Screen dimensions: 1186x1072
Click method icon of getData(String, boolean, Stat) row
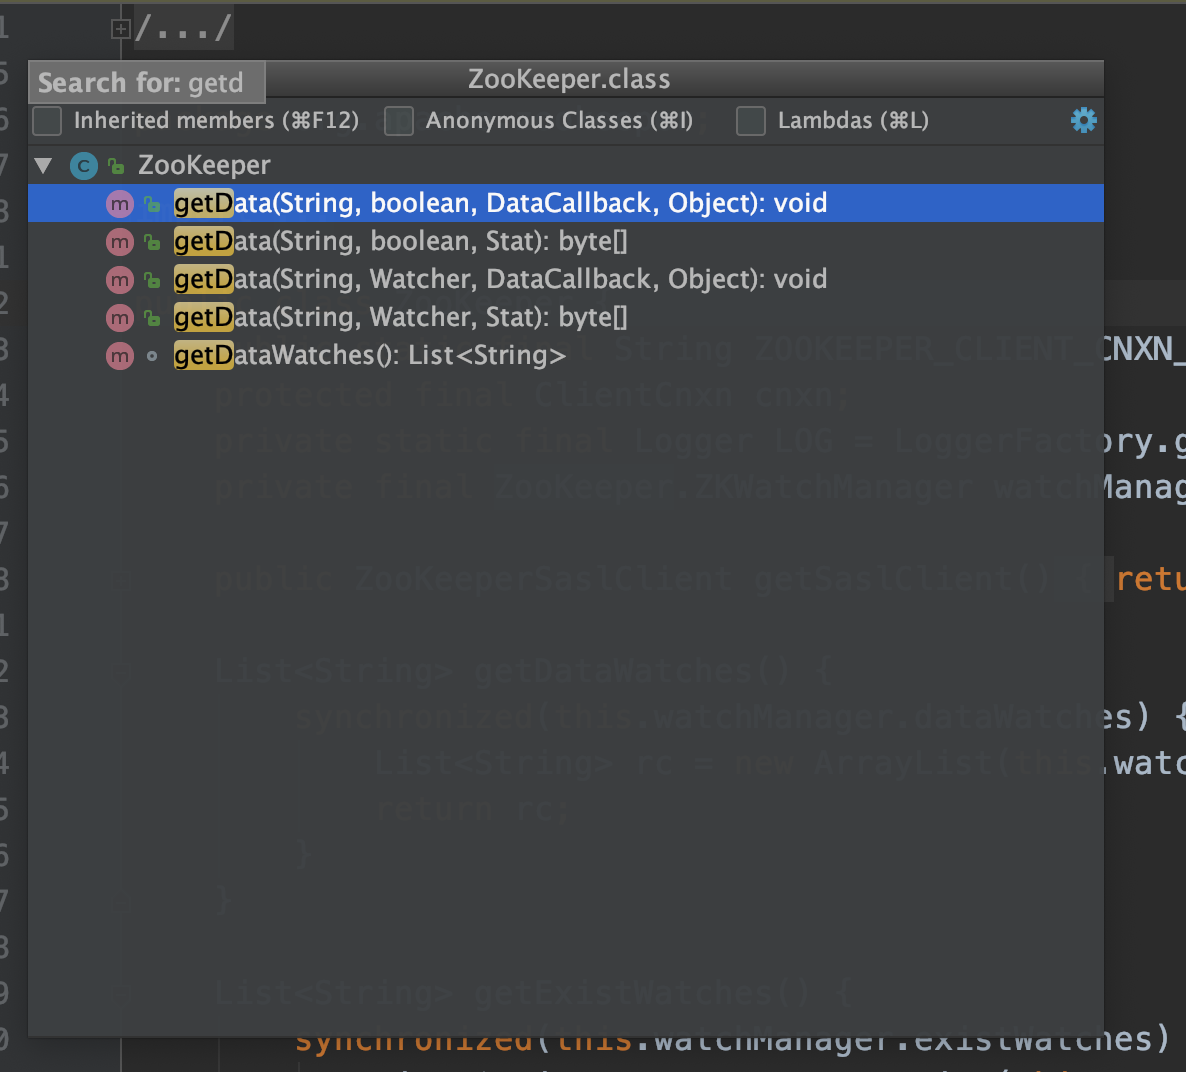click(x=120, y=241)
